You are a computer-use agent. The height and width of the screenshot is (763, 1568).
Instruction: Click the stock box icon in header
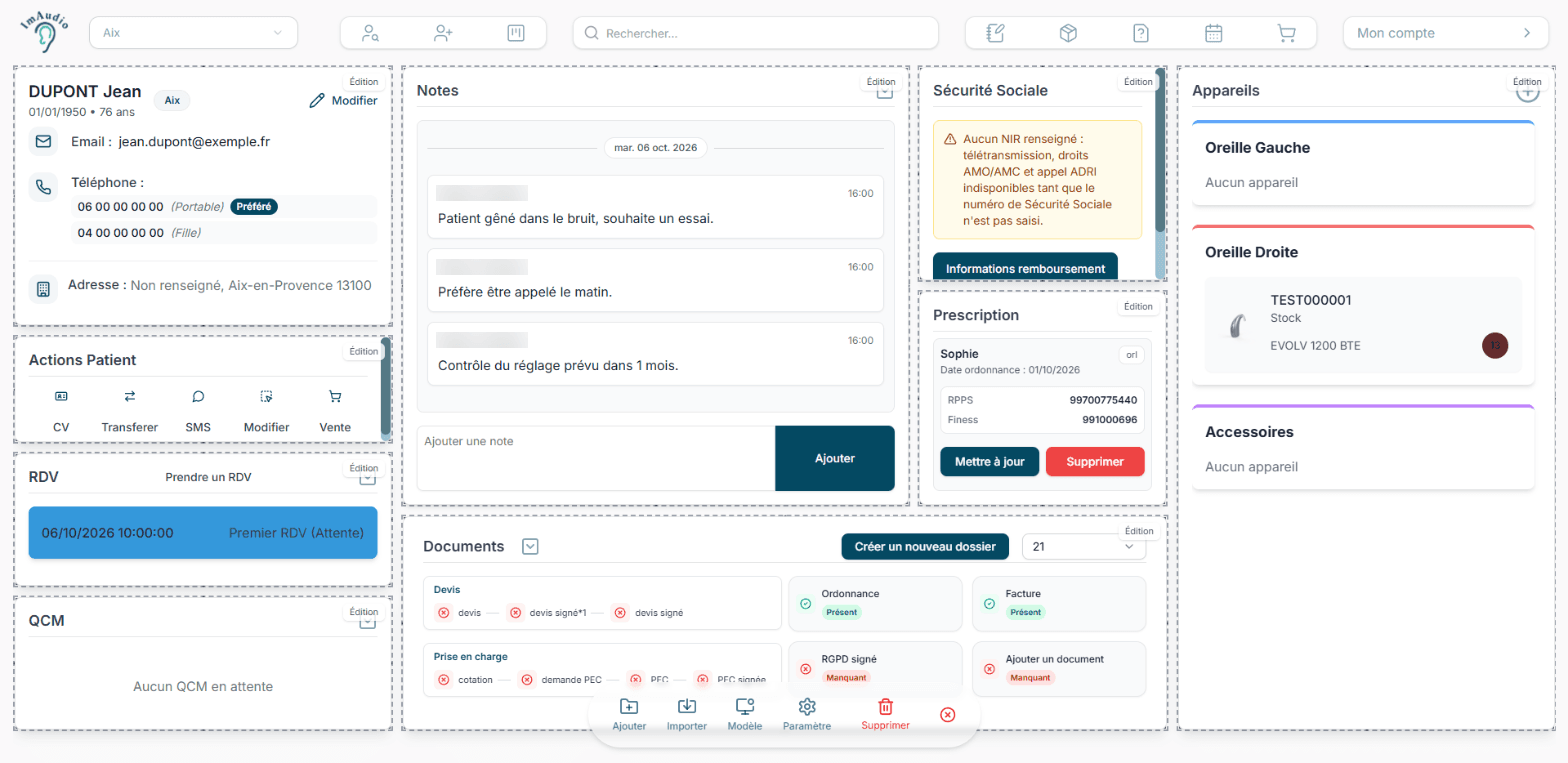1068,33
